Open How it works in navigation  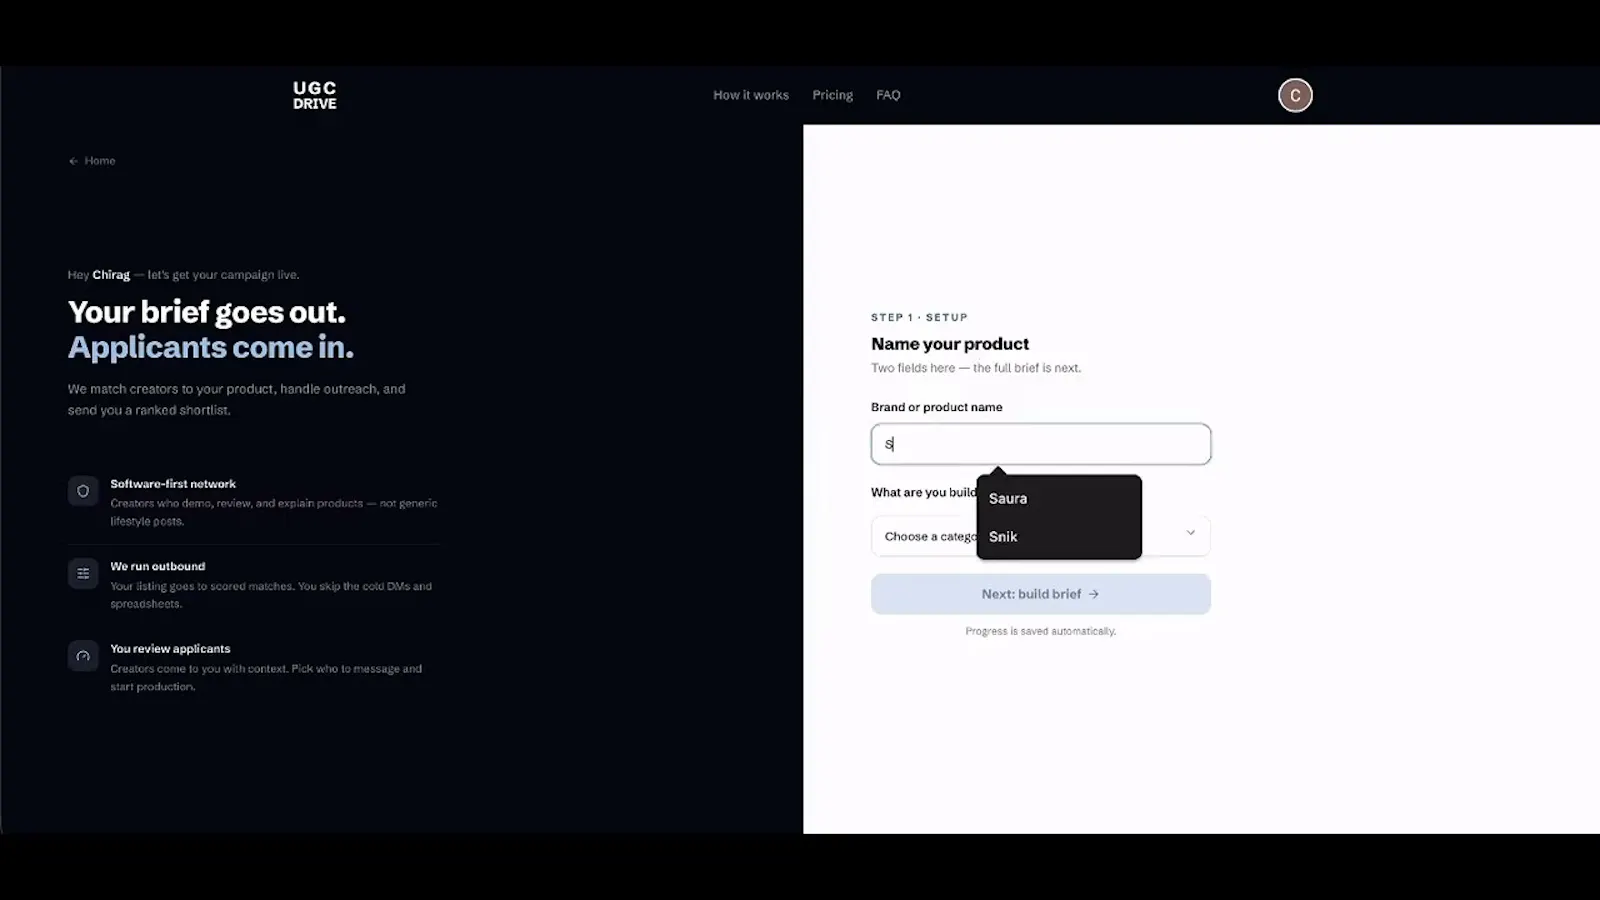click(x=751, y=95)
